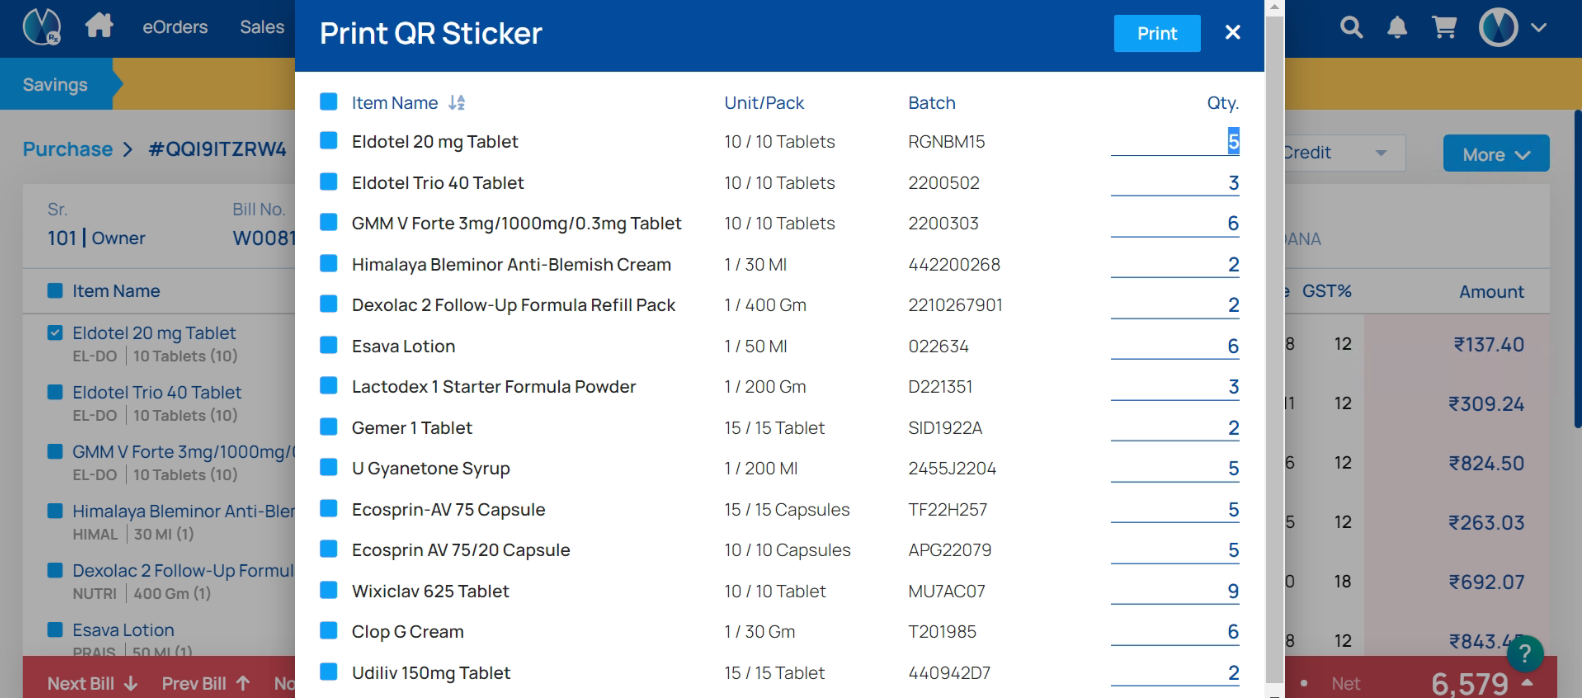This screenshot has width=1582, height=698.
Task: Select the Savings tab
Action: pyautogui.click(x=55, y=84)
